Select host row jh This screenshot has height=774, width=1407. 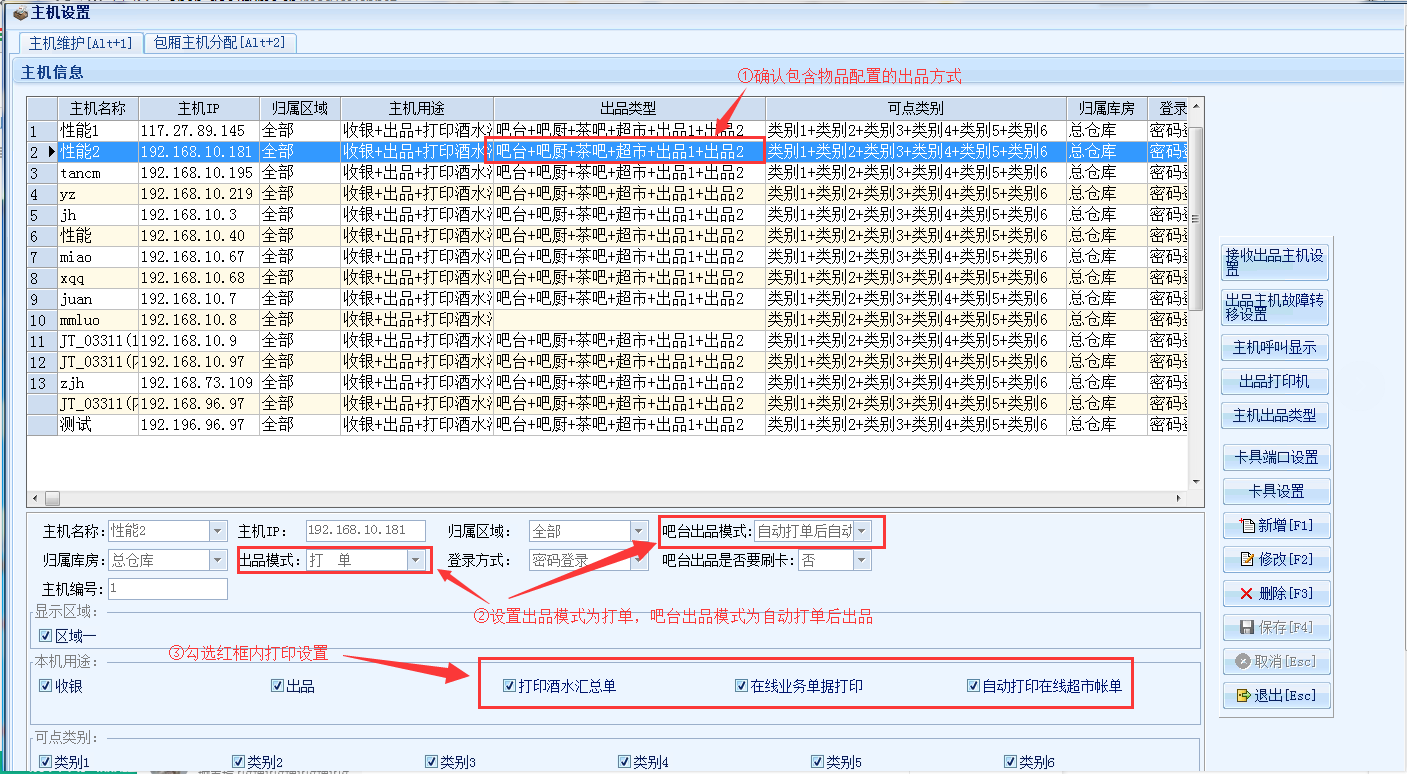click(x=608, y=214)
